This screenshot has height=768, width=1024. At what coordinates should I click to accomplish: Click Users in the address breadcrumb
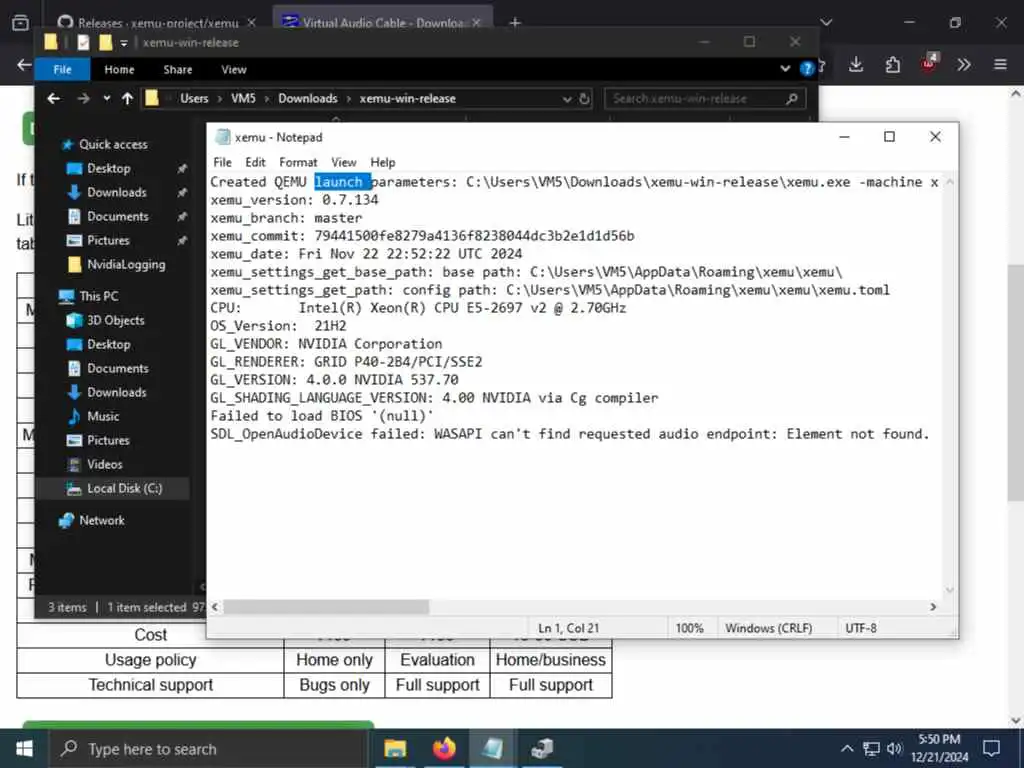[194, 99]
